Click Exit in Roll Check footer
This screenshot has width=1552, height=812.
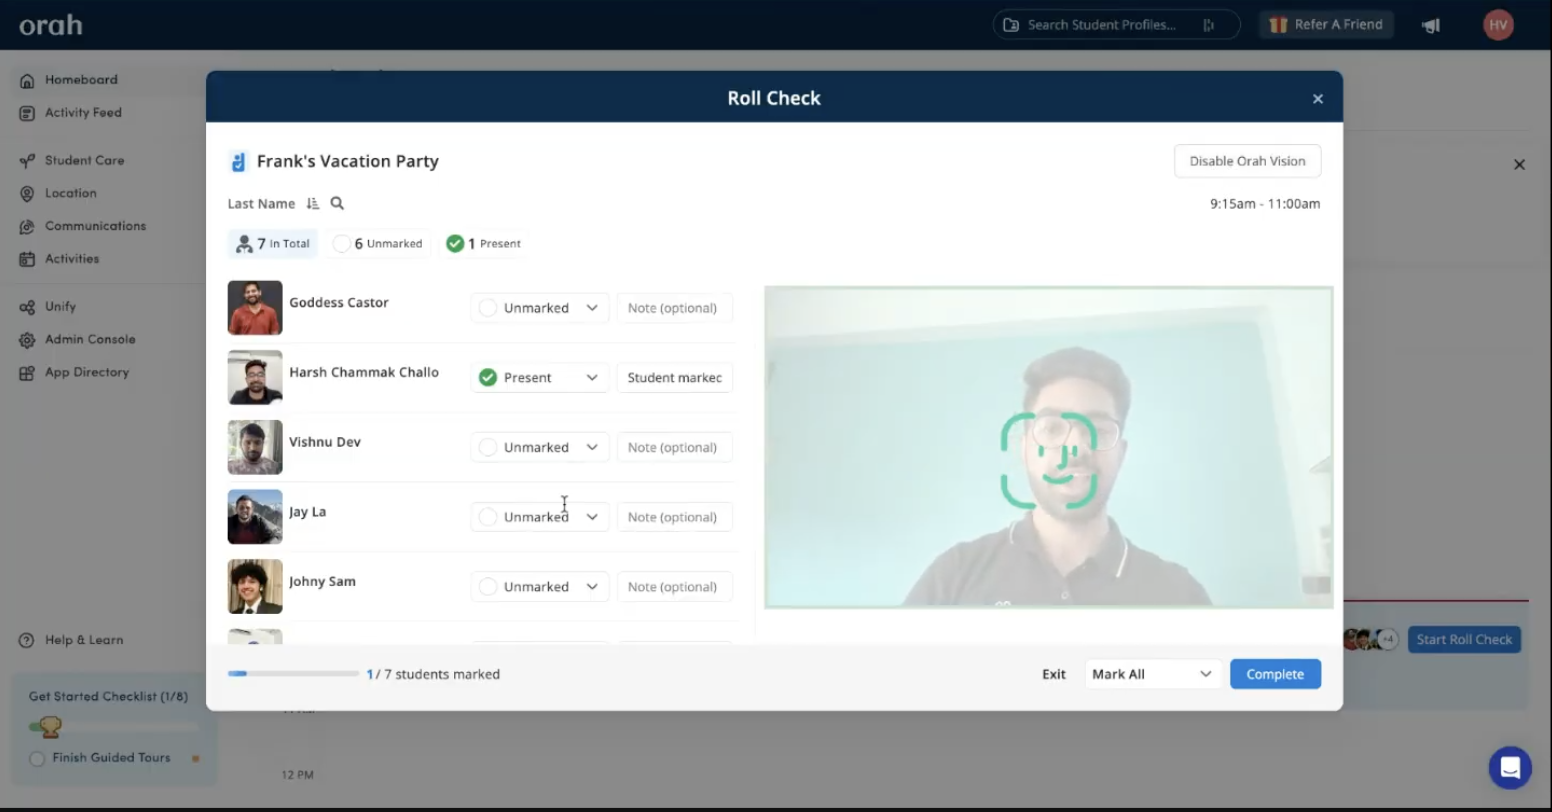click(1054, 674)
